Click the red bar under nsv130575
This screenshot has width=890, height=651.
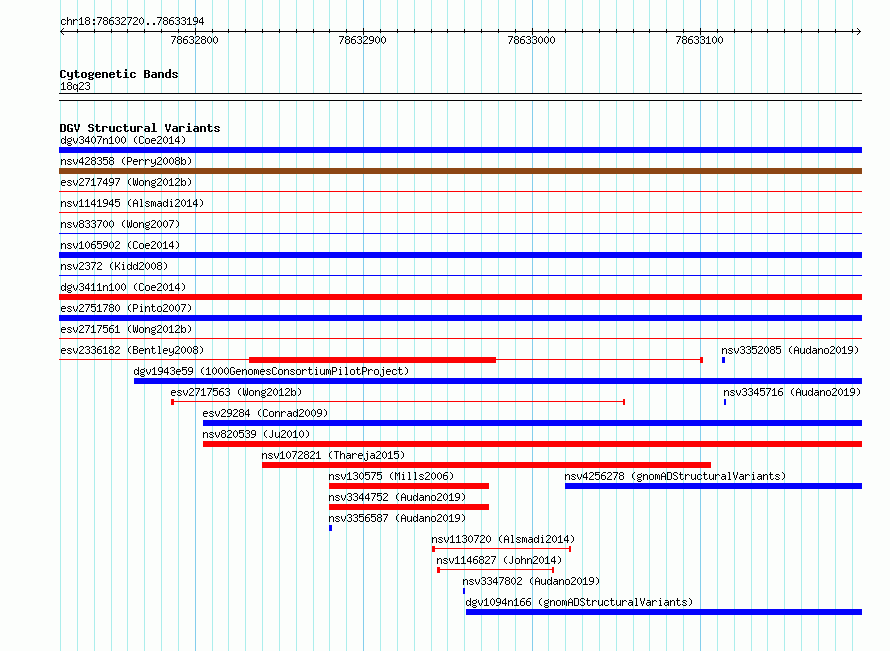coord(409,486)
